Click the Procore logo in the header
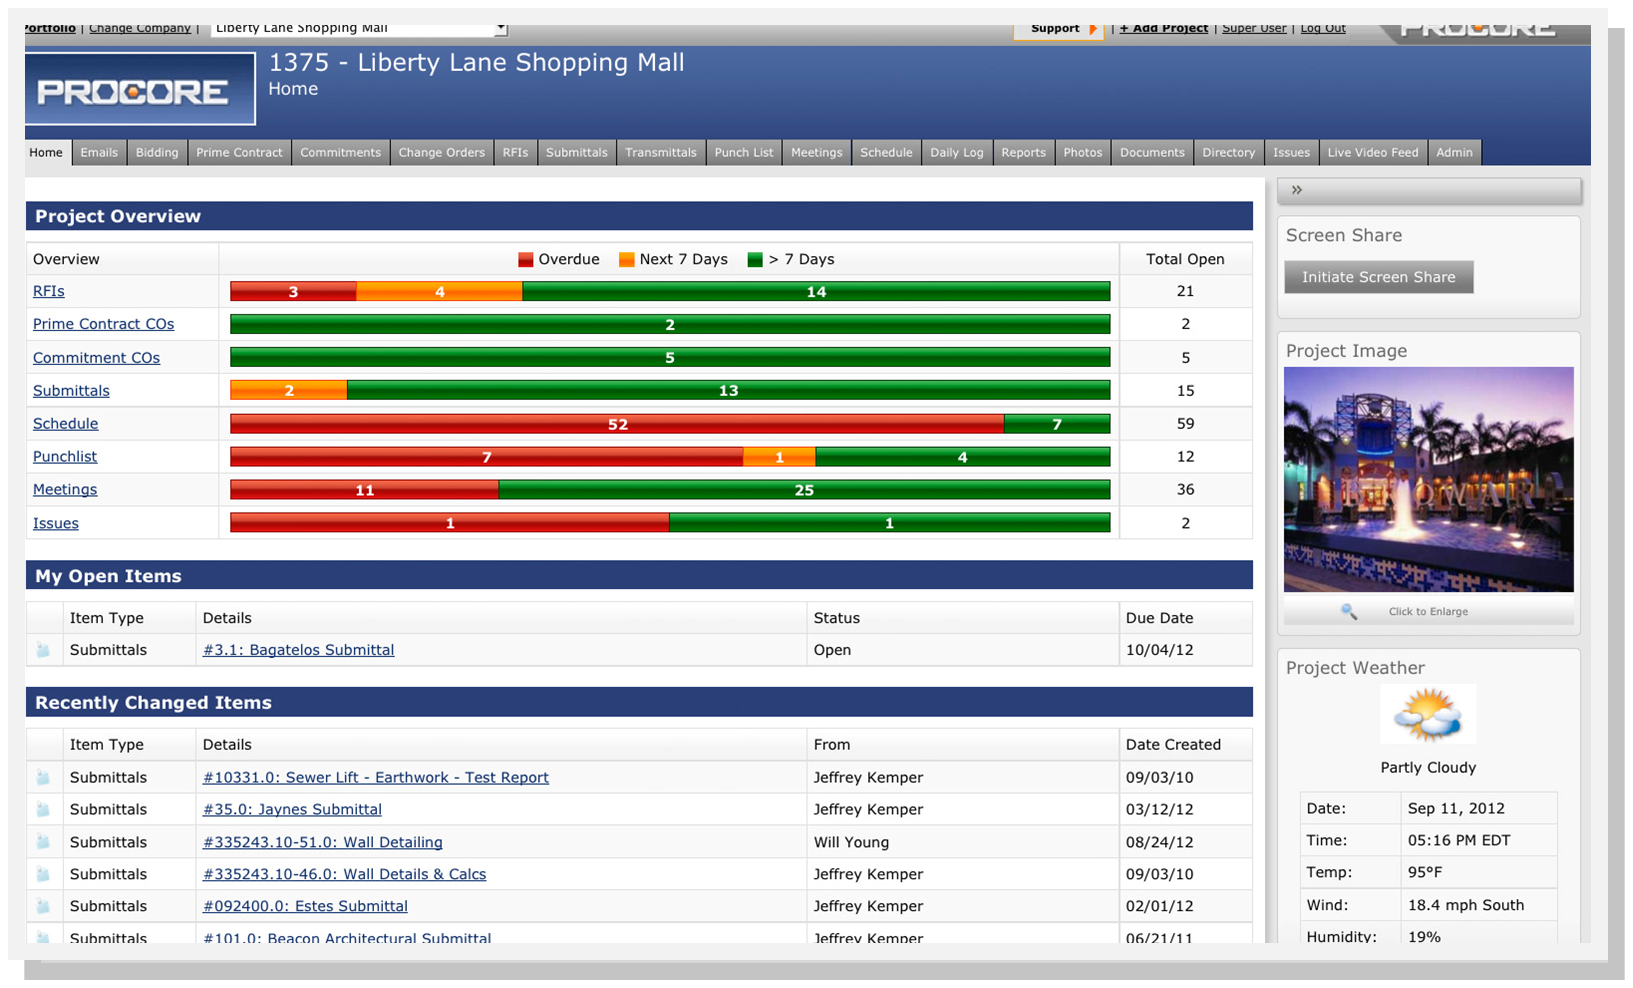Image resolution: width=1633 pixels, height=988 pixels. [x=140, y=90]
